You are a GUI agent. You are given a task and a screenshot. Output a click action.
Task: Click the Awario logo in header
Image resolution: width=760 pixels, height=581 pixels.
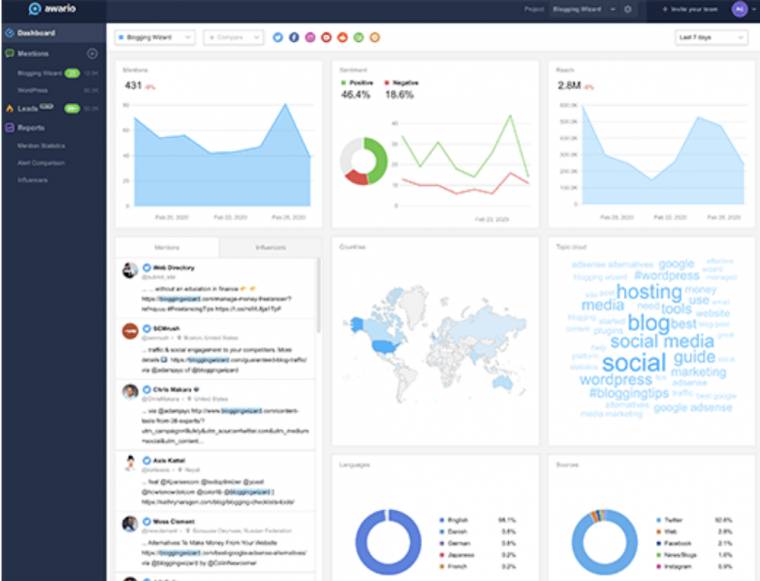(x=52, y=9)
